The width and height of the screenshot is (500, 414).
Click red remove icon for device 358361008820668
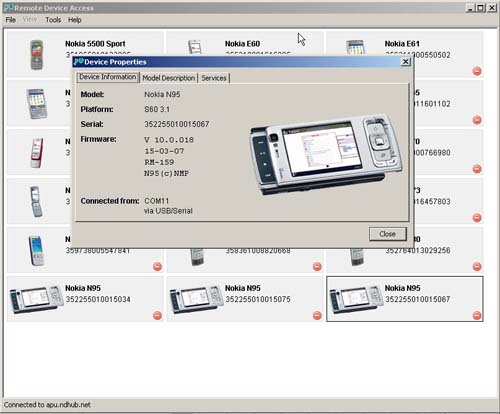coord(317,267)
